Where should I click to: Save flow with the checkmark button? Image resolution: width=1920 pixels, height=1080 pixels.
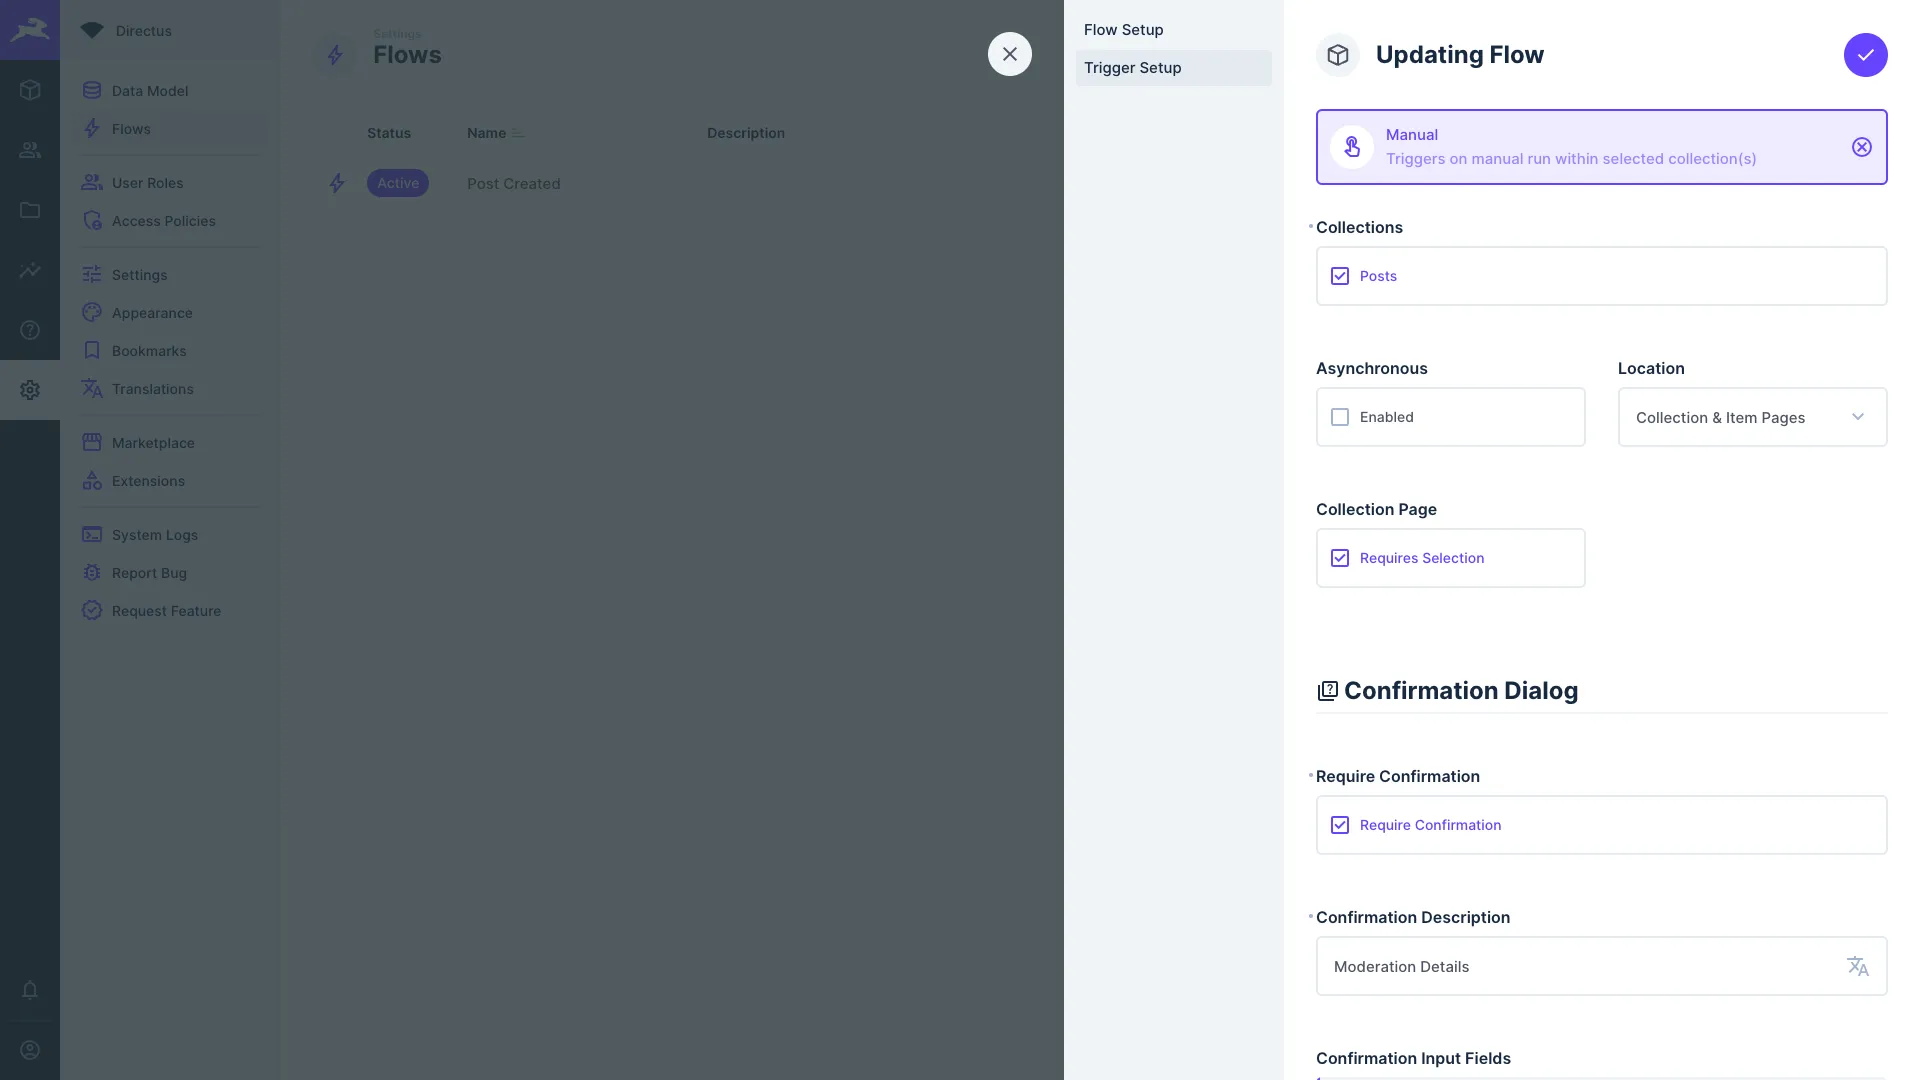coord(1865,55)
